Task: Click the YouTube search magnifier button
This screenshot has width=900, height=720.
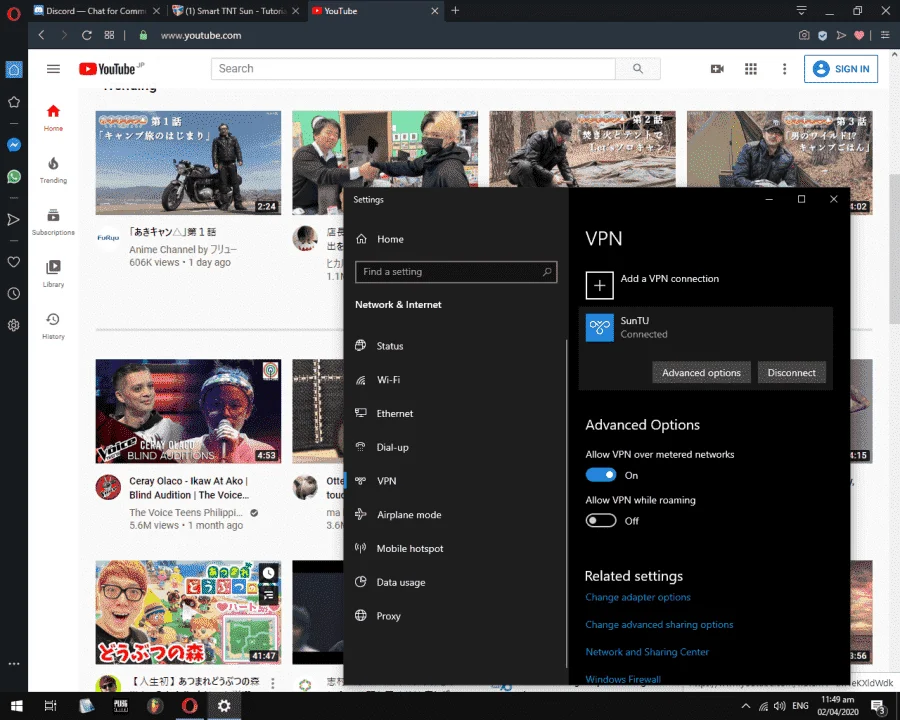Action: [x=638, y=69]
